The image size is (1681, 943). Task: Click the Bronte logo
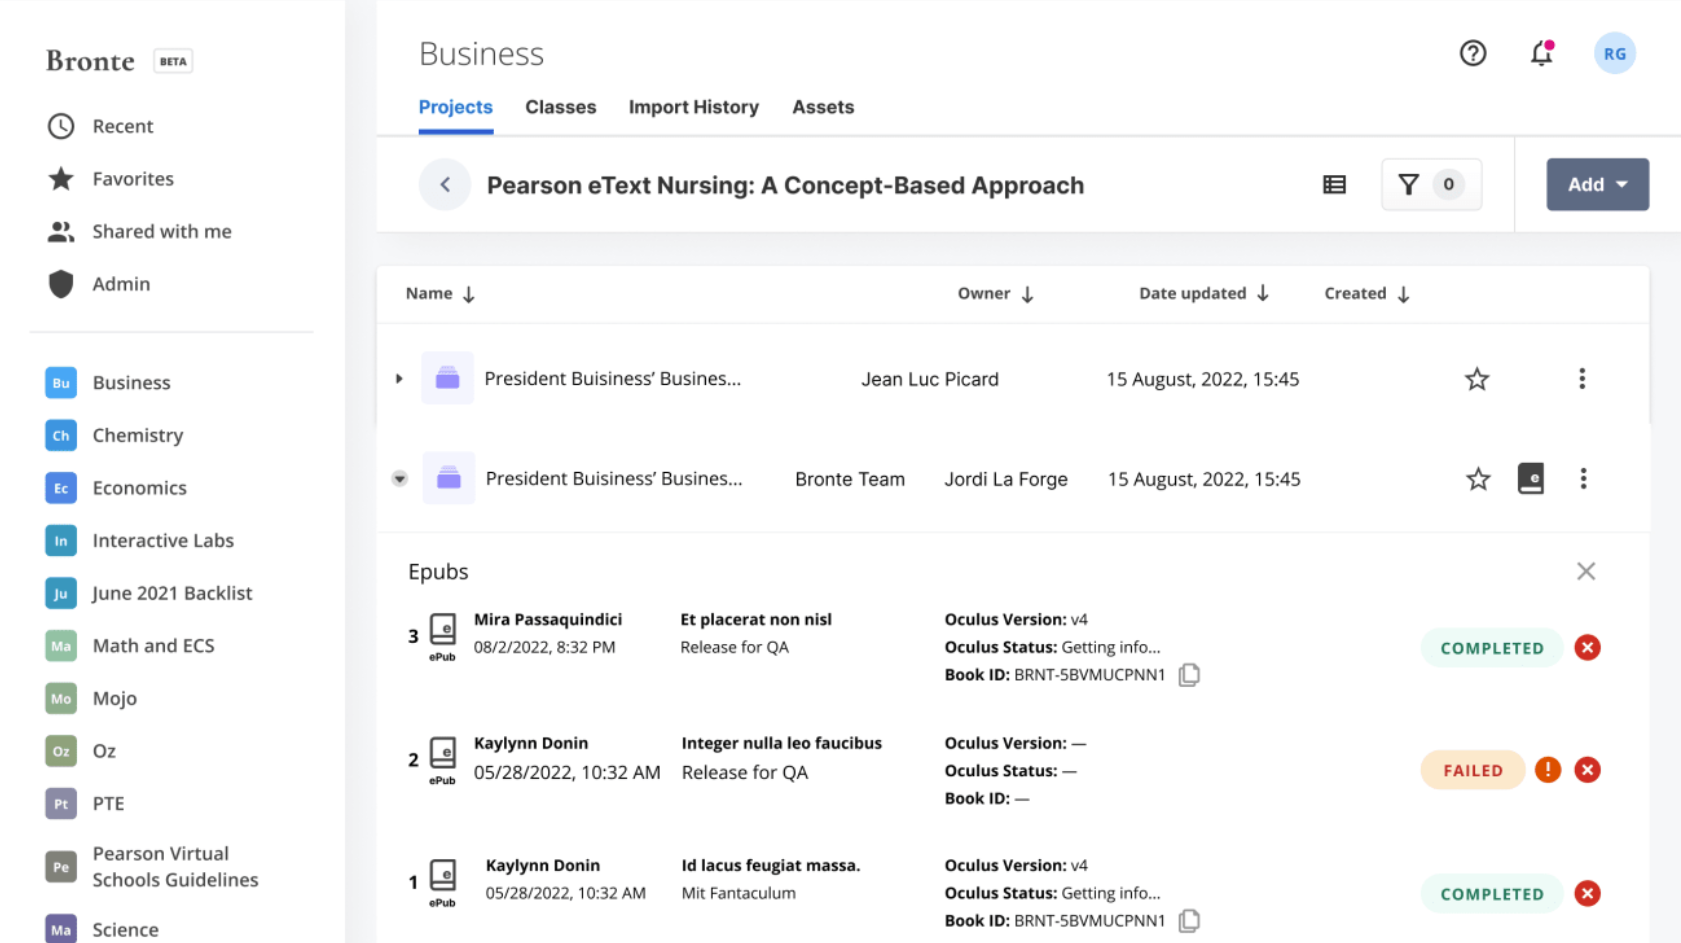click(90, 61)
